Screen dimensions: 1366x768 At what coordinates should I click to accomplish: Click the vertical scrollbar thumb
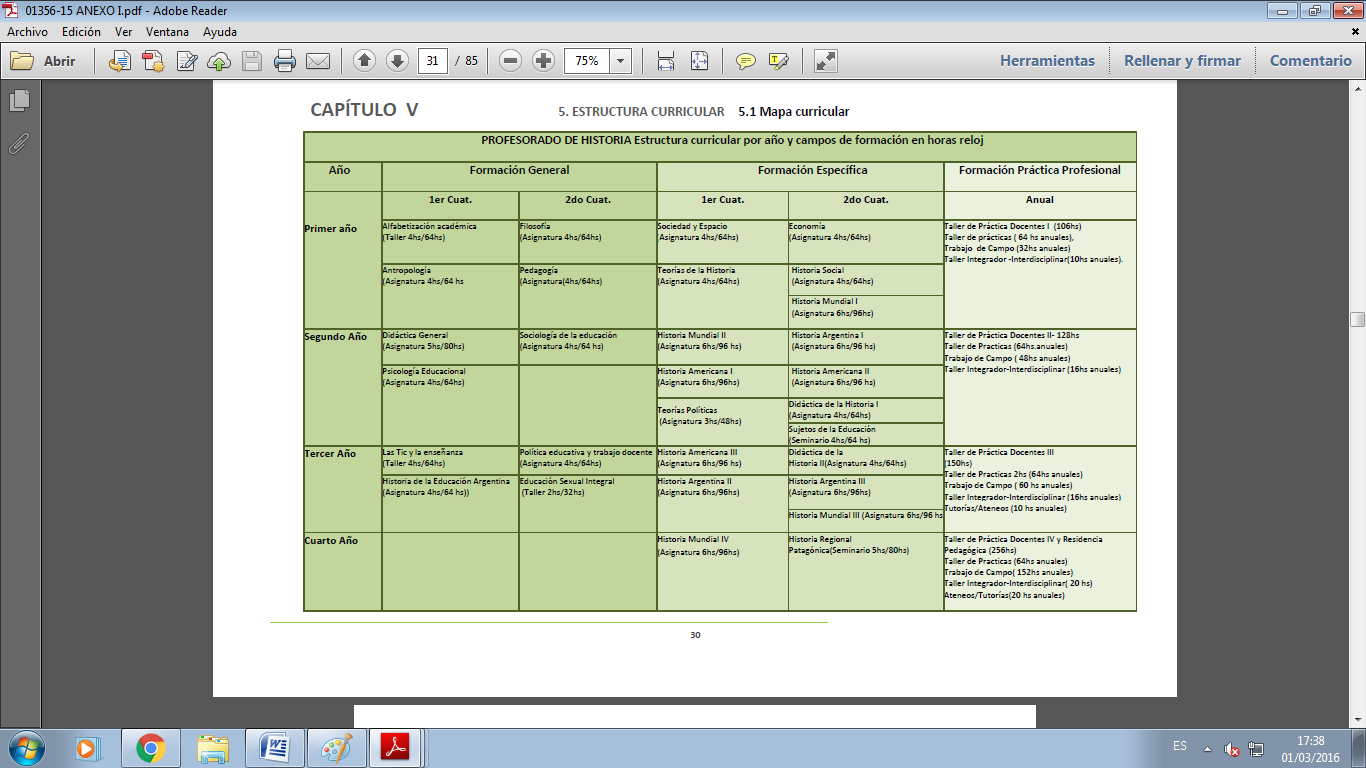1357,320
